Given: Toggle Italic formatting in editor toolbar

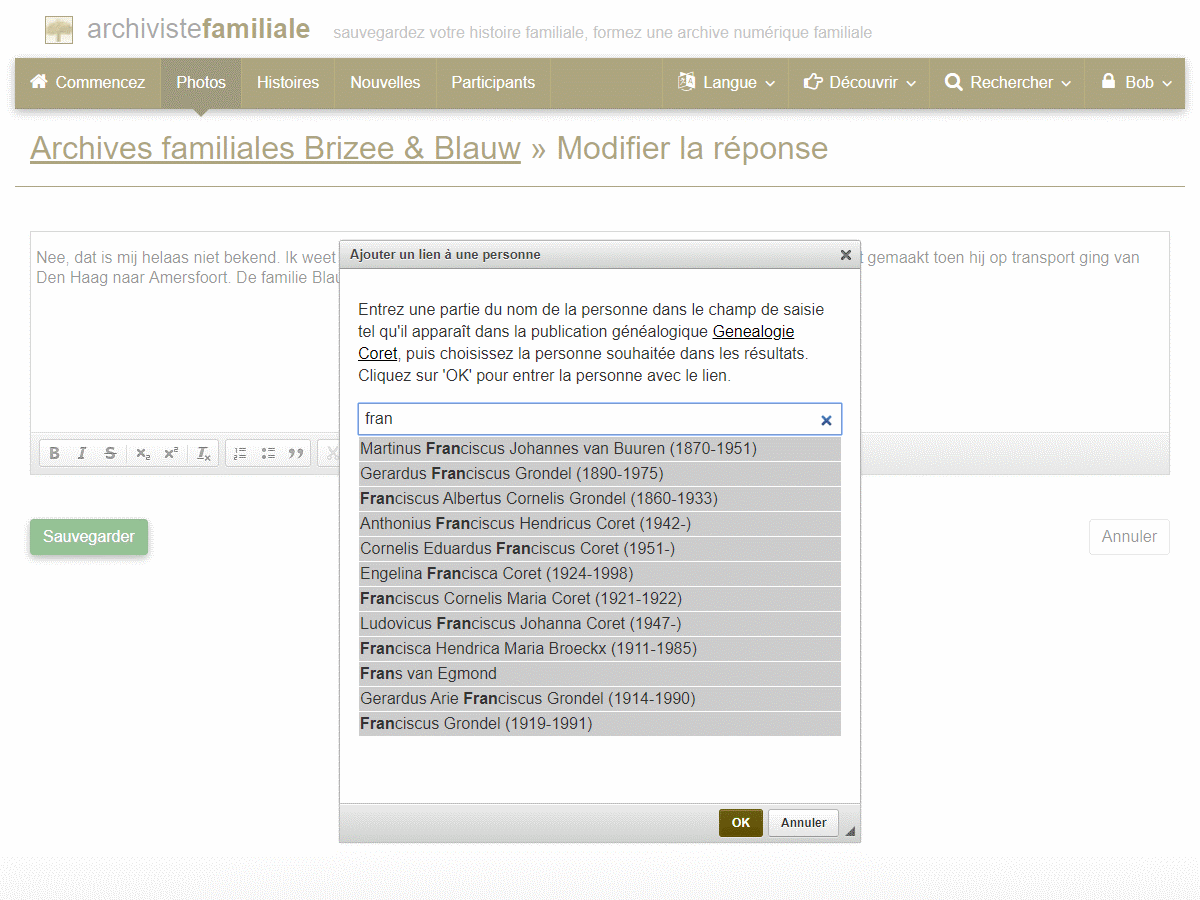Looking at the screenshot, I should coord(82,453).
